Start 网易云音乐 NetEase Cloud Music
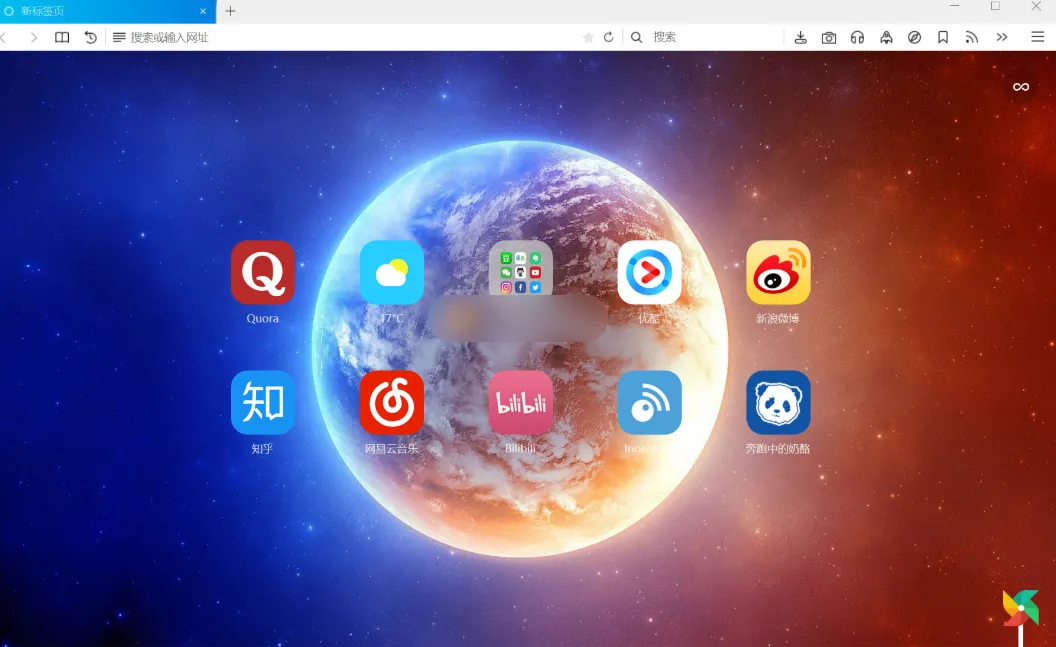Image resolution: width=1056 pixels, height=647 pixels. [x=391, y=400]
